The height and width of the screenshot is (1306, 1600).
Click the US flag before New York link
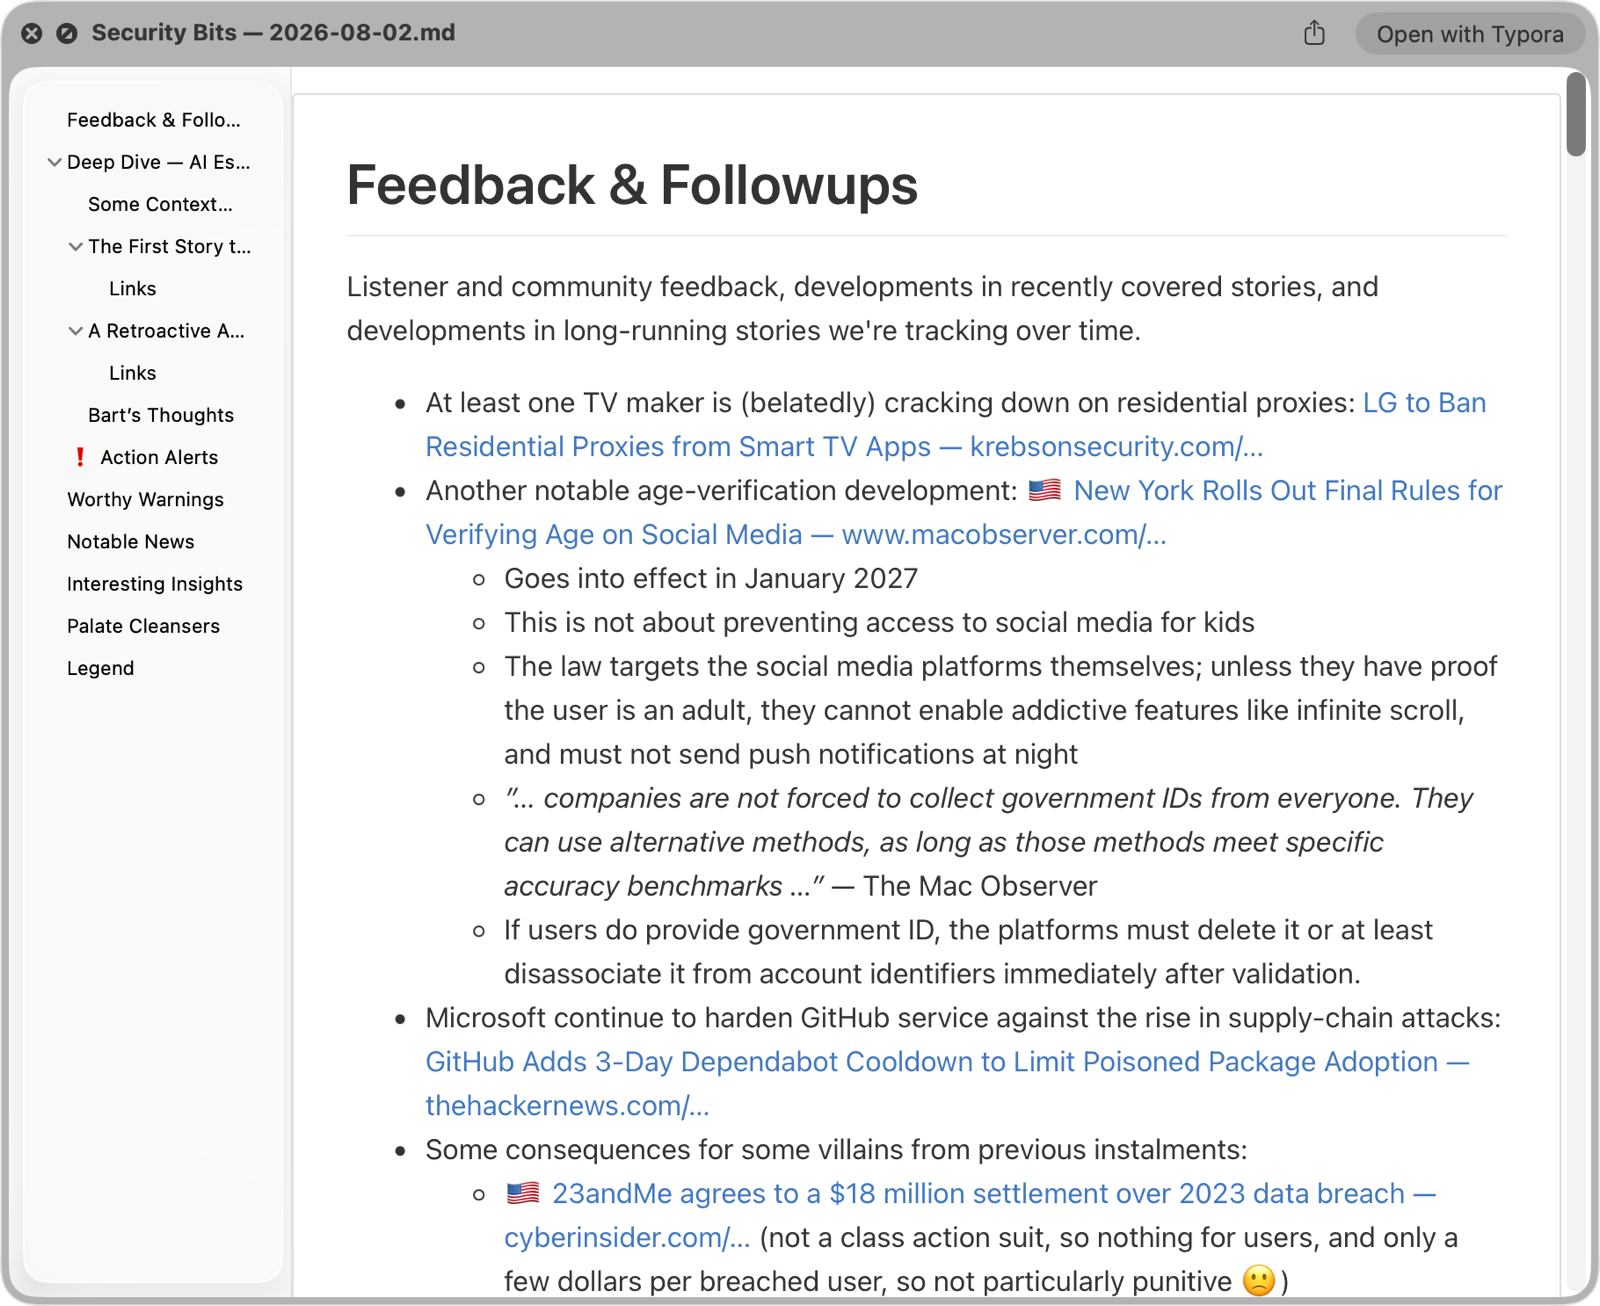click(x=1045, y=490)
